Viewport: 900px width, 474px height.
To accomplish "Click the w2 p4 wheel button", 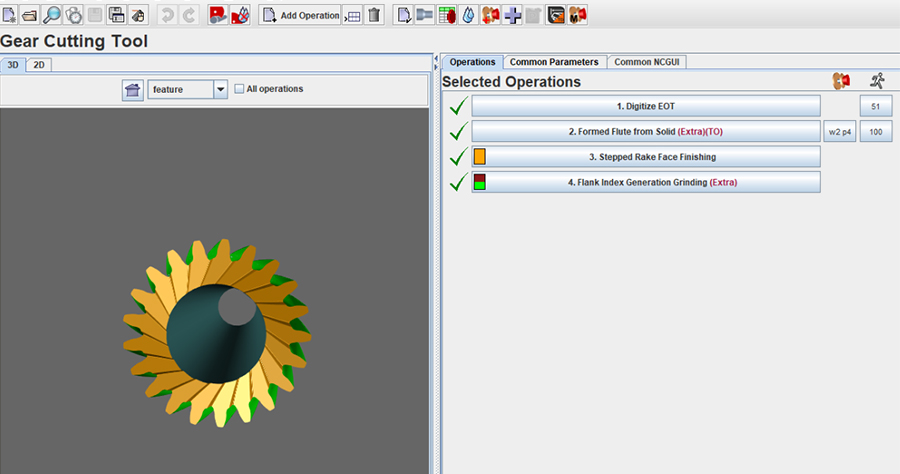I will tap(840, 131).
